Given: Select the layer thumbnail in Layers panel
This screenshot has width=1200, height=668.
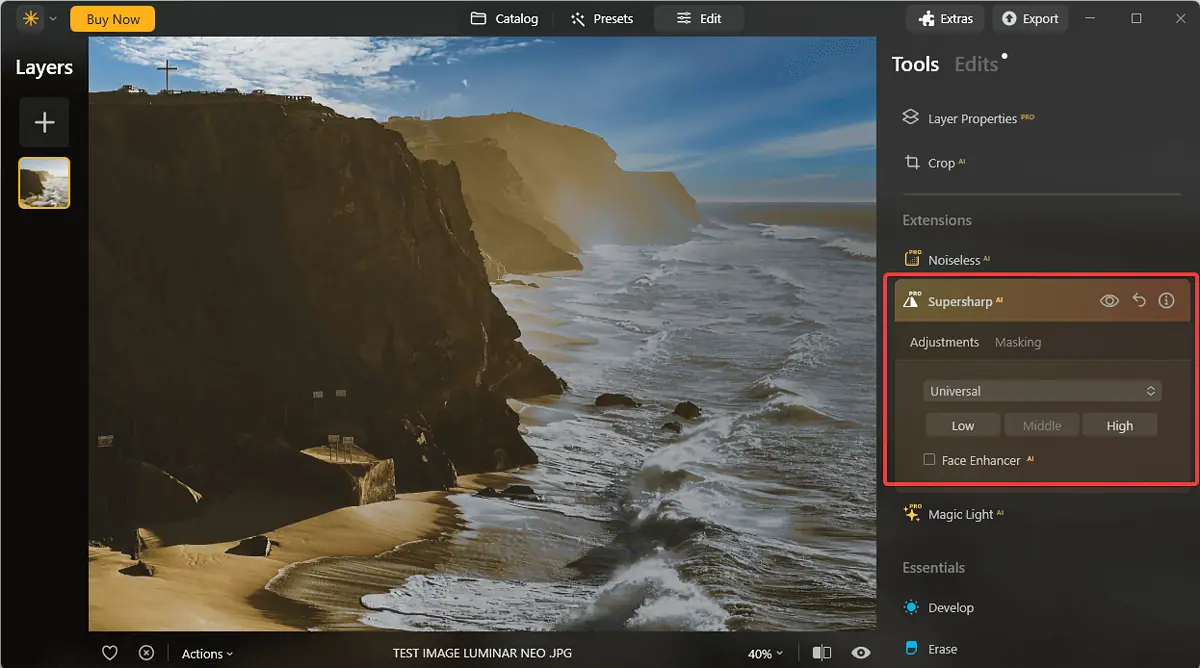Looking at the screenshot, I should [44, 183].
